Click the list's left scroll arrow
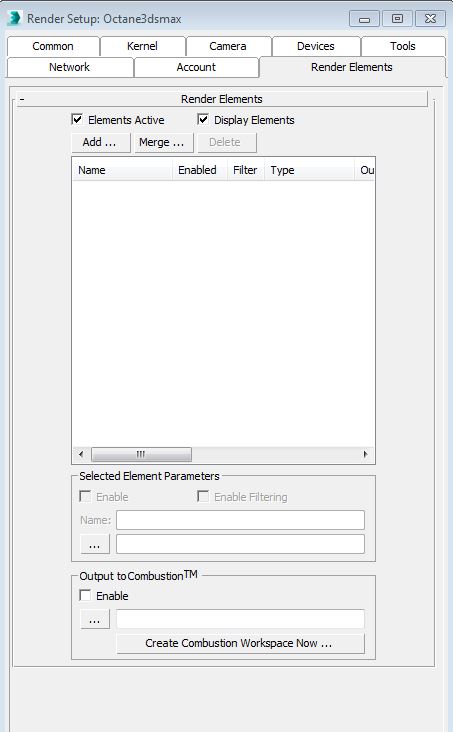 click(x=81, y=454)
